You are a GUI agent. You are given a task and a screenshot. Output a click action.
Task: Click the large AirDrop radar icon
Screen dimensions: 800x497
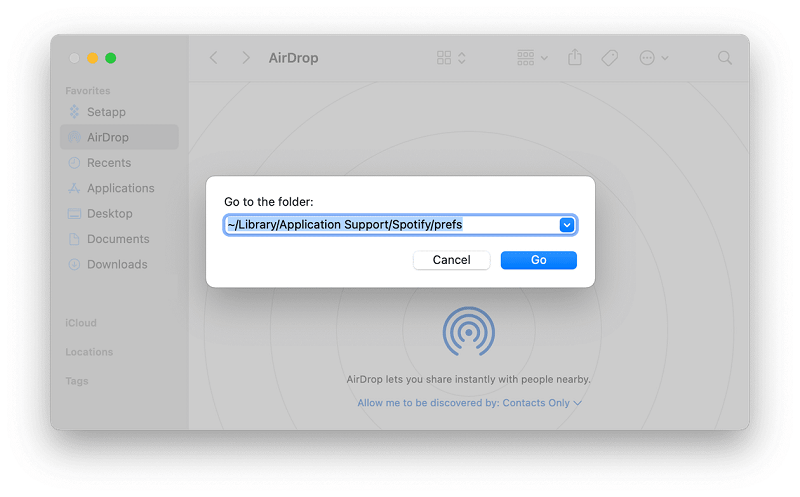coord(468,332)
